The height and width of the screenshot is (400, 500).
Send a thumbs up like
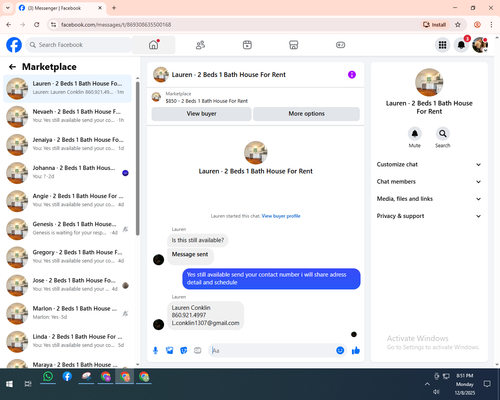click(x=356, y=350)
